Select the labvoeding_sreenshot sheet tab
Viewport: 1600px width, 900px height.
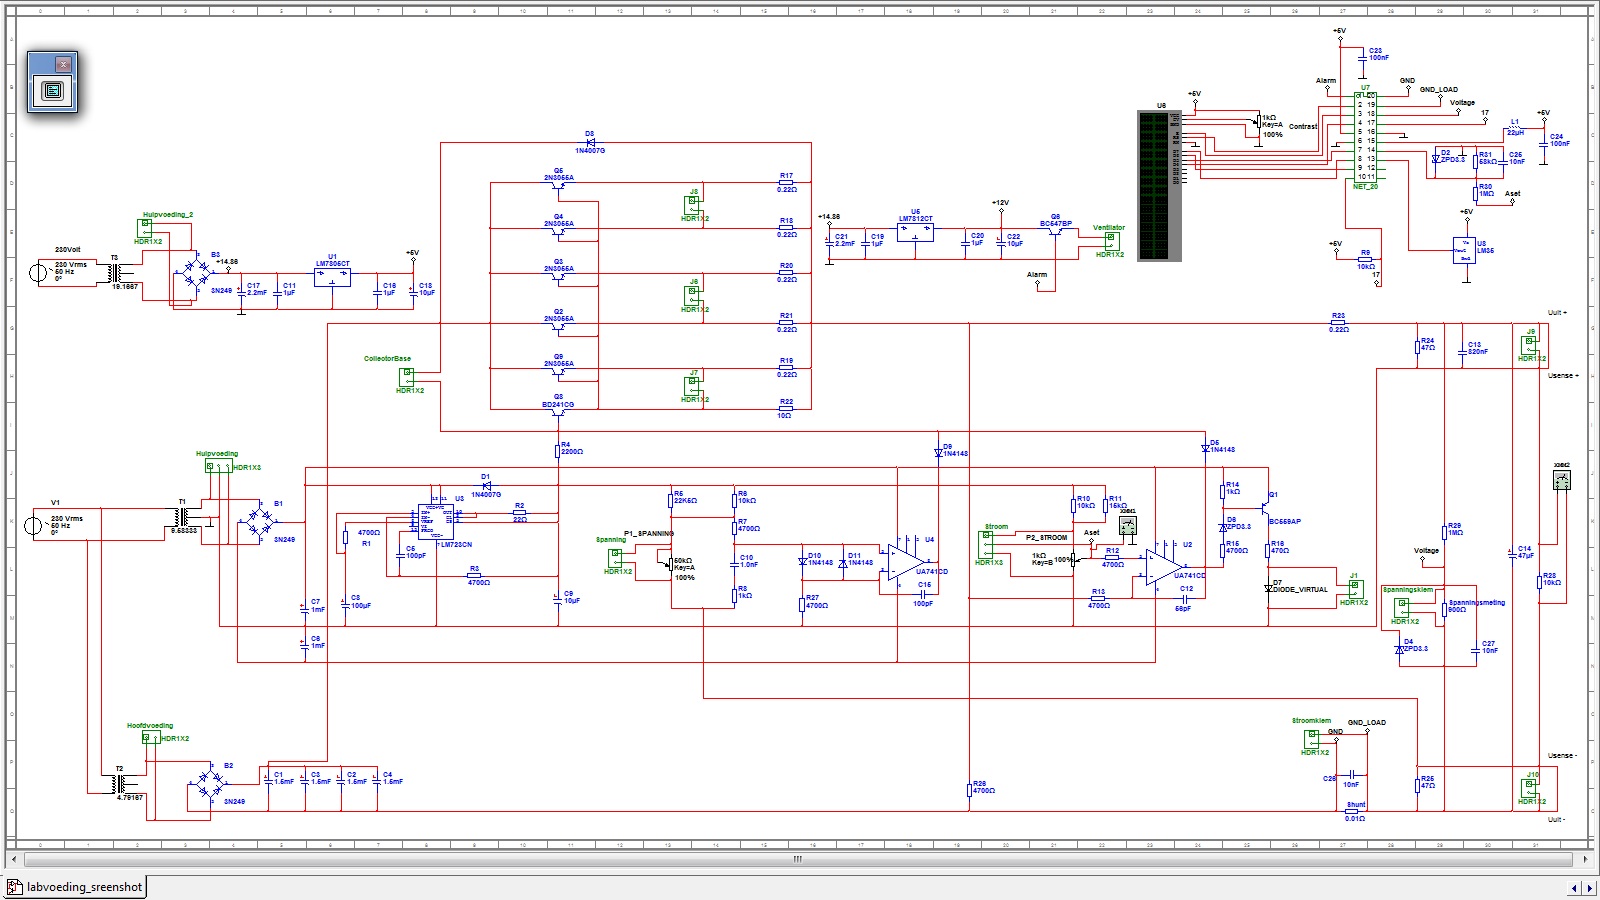[x=75, y=887]
